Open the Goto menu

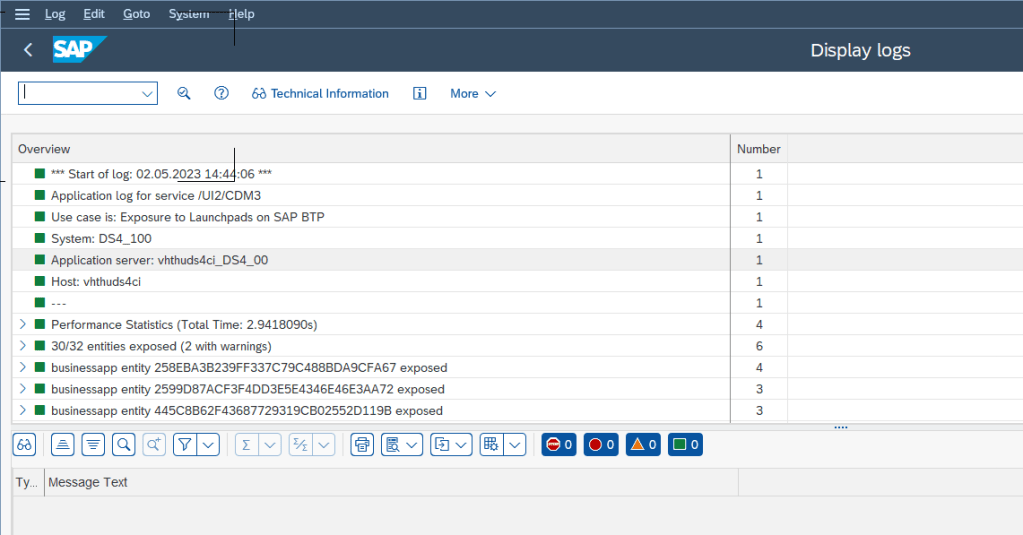136,14
